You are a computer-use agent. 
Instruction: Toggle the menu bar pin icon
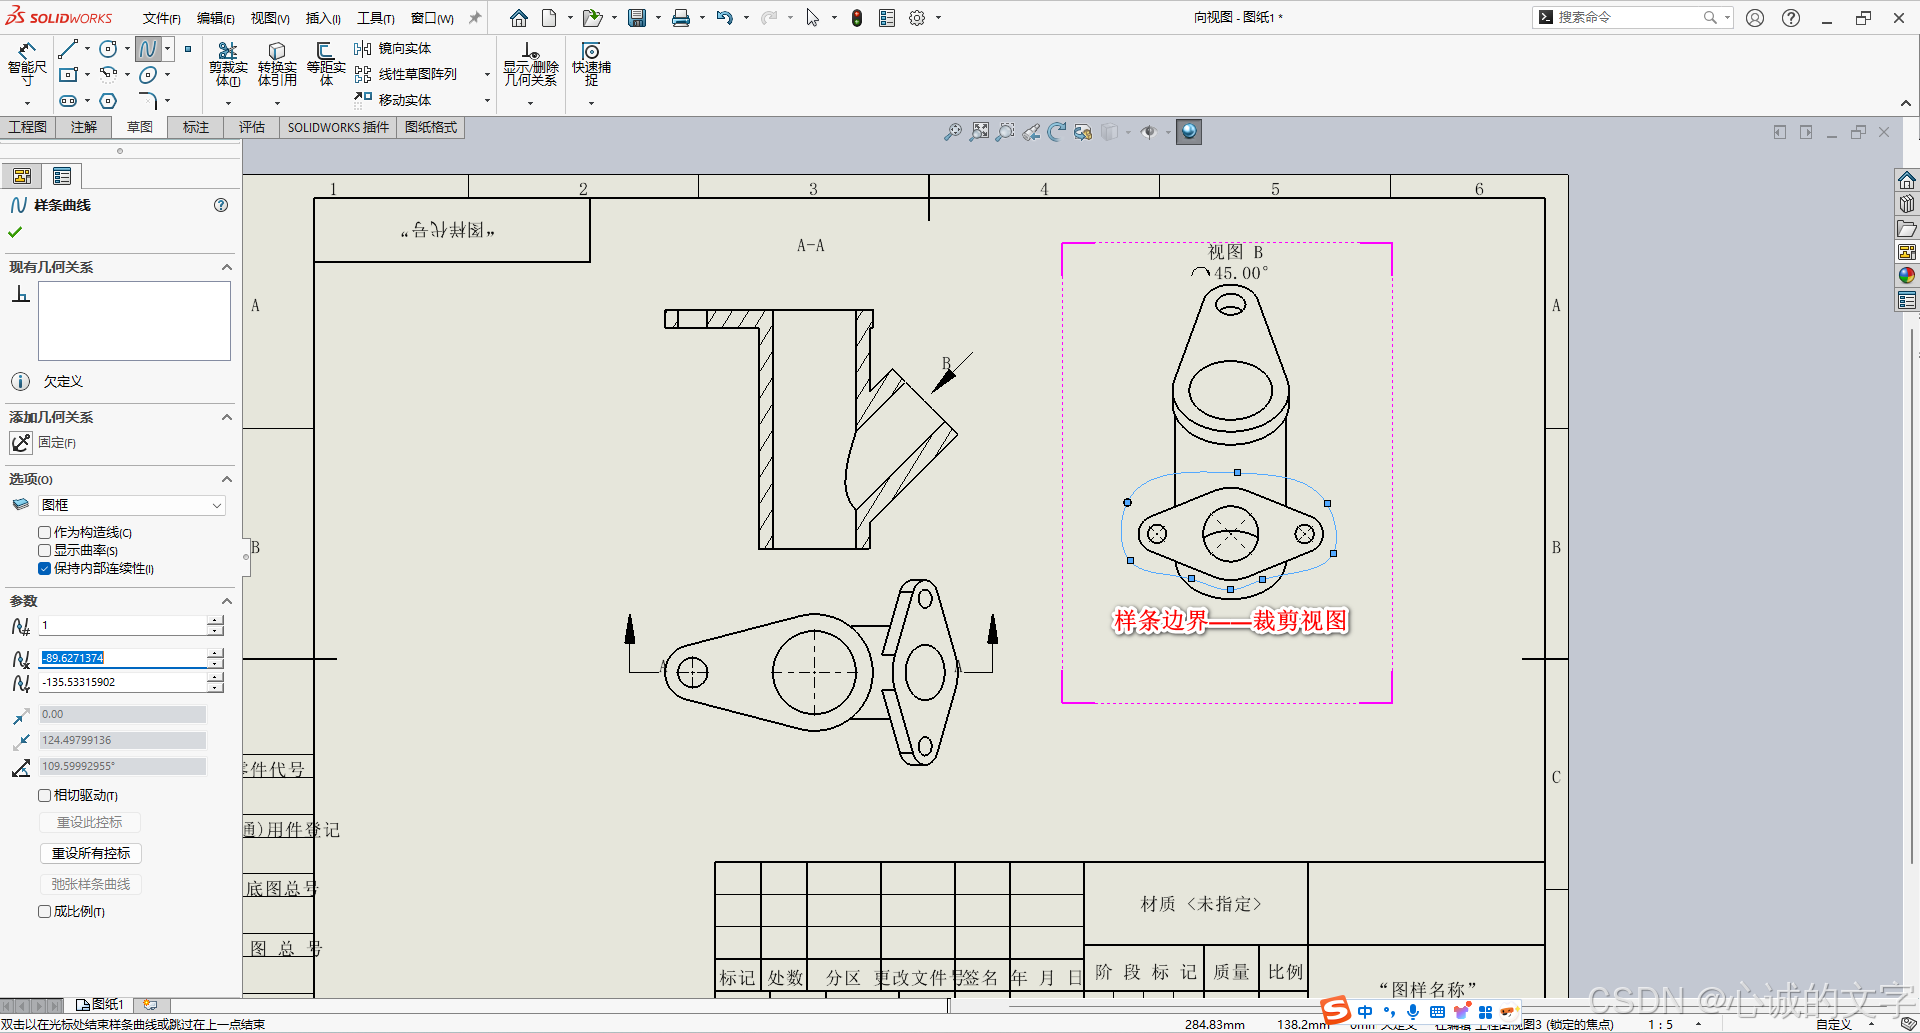click(475, 18)
